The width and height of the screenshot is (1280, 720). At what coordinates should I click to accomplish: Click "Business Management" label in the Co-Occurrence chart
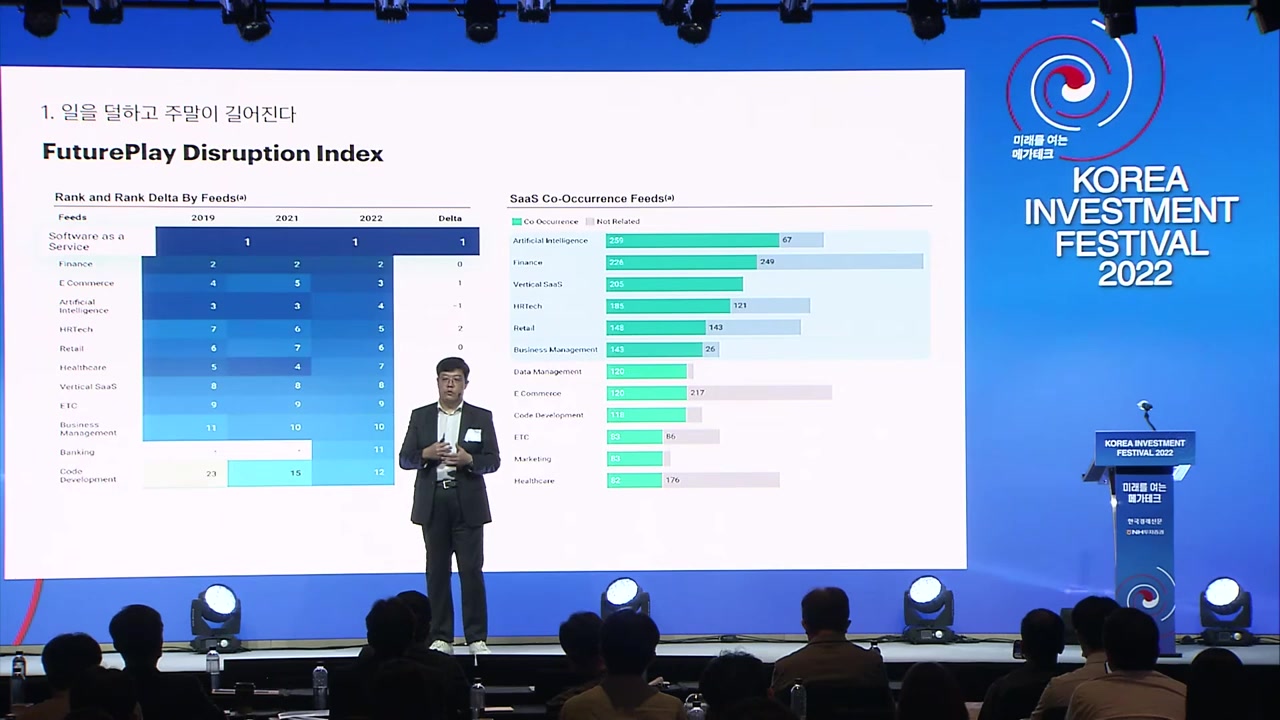point(556,350)
